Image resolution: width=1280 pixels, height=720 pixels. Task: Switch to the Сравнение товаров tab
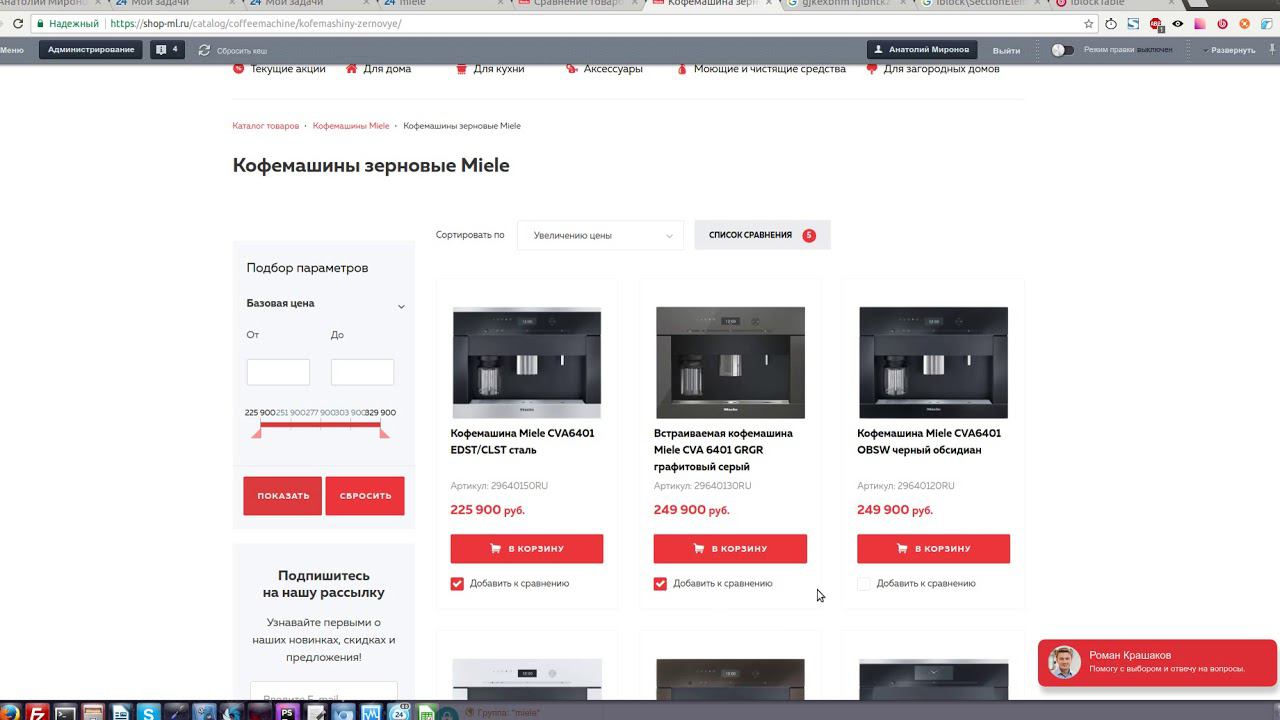coord(577,3)
